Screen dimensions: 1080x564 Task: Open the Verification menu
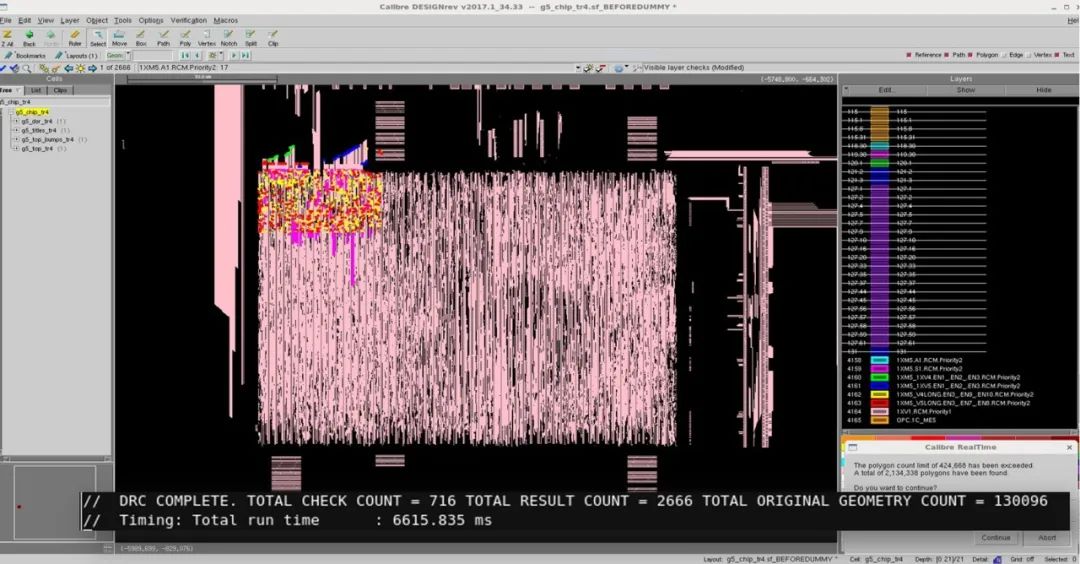[x=187, y=20]
